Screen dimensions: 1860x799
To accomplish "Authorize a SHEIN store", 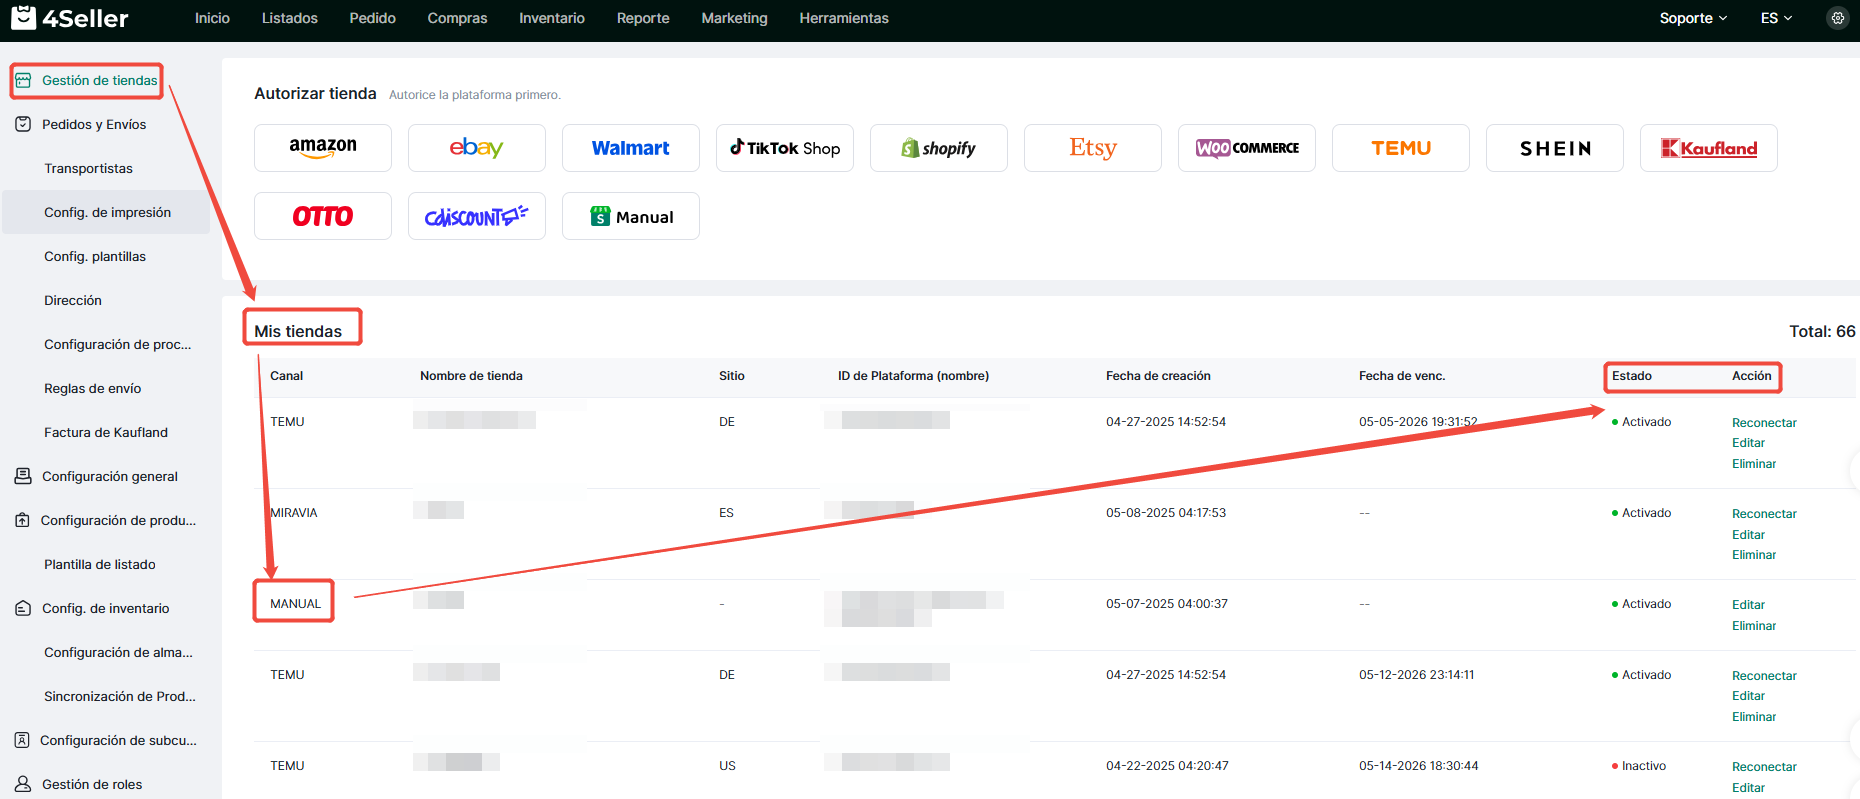I will click(1555, 148).
